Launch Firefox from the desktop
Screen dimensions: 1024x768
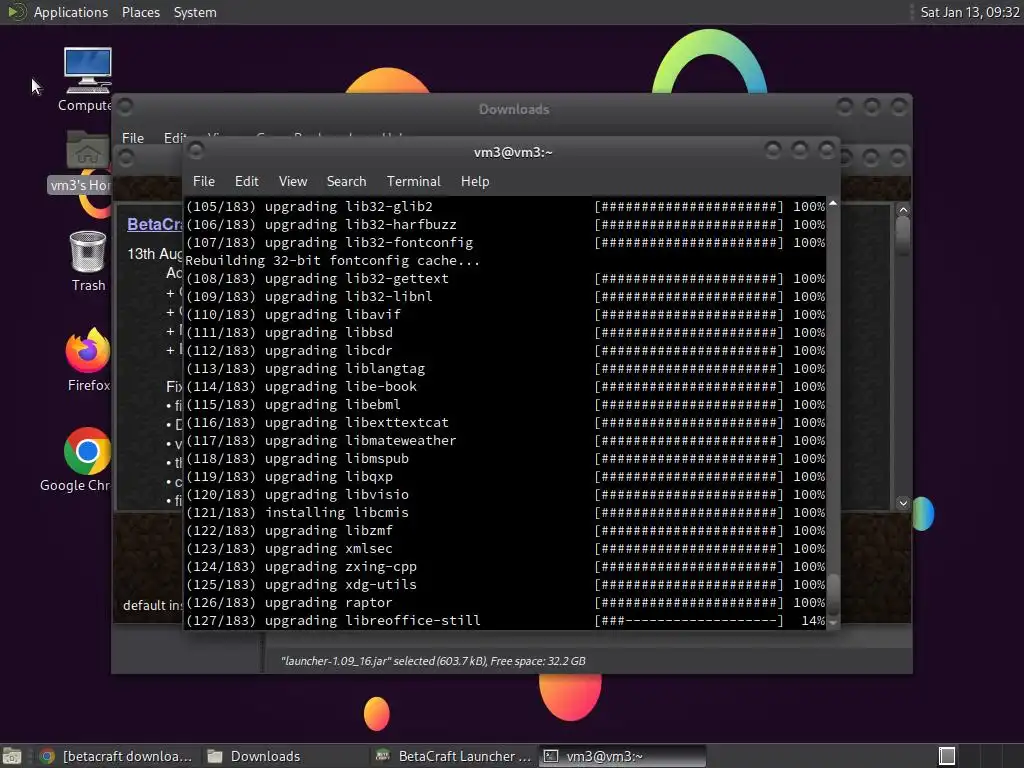(88, 359)
